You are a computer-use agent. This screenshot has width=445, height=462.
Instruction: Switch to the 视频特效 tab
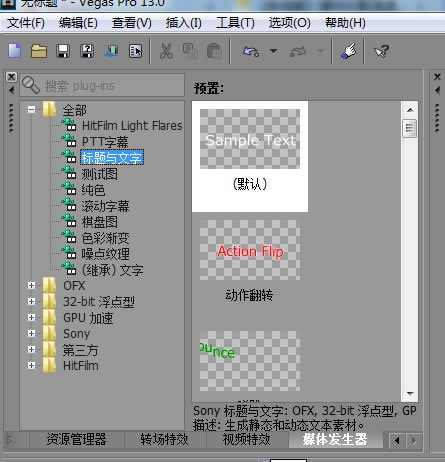click(x=247, y=439)
